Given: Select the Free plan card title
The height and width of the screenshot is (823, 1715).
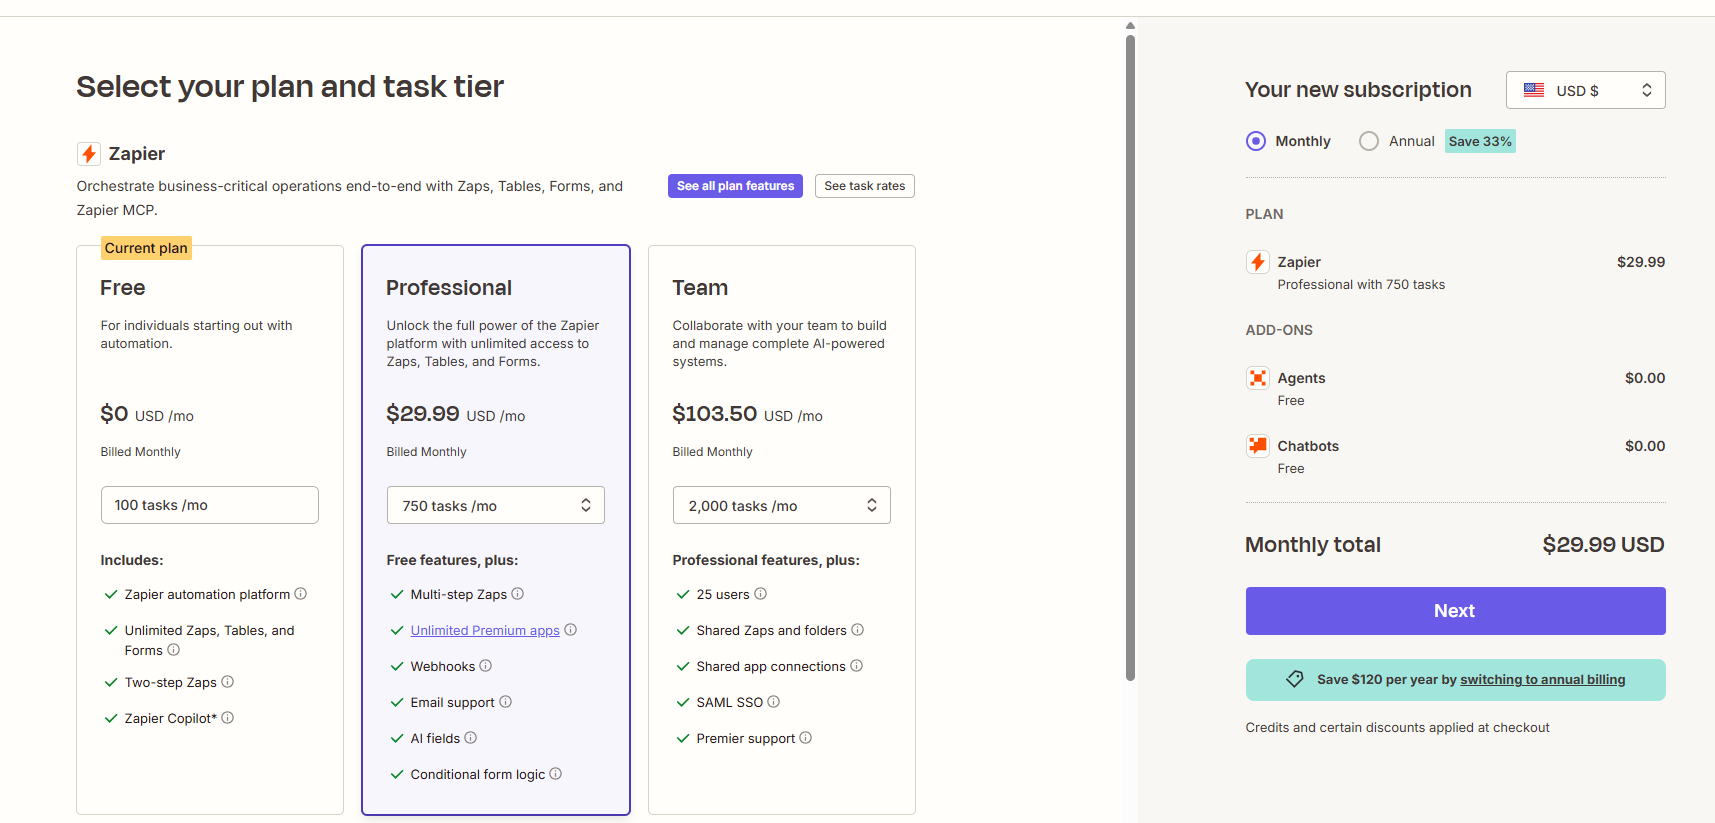Looking at the screenshot, I should pyautogui.click(x=123, y=288).
